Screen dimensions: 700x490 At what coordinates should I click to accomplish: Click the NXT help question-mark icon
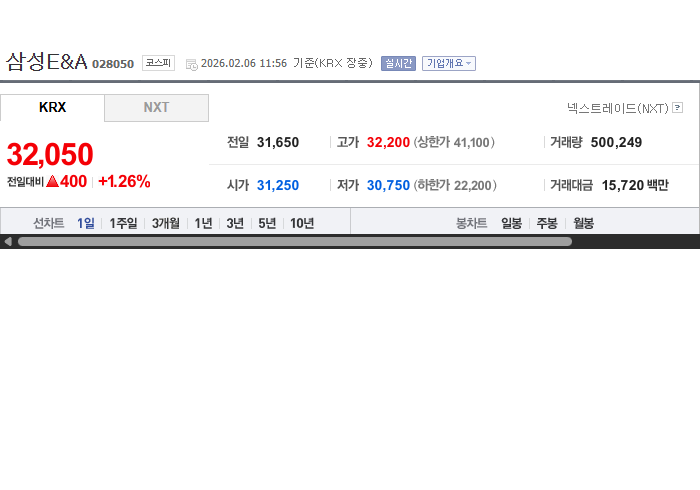677,108
